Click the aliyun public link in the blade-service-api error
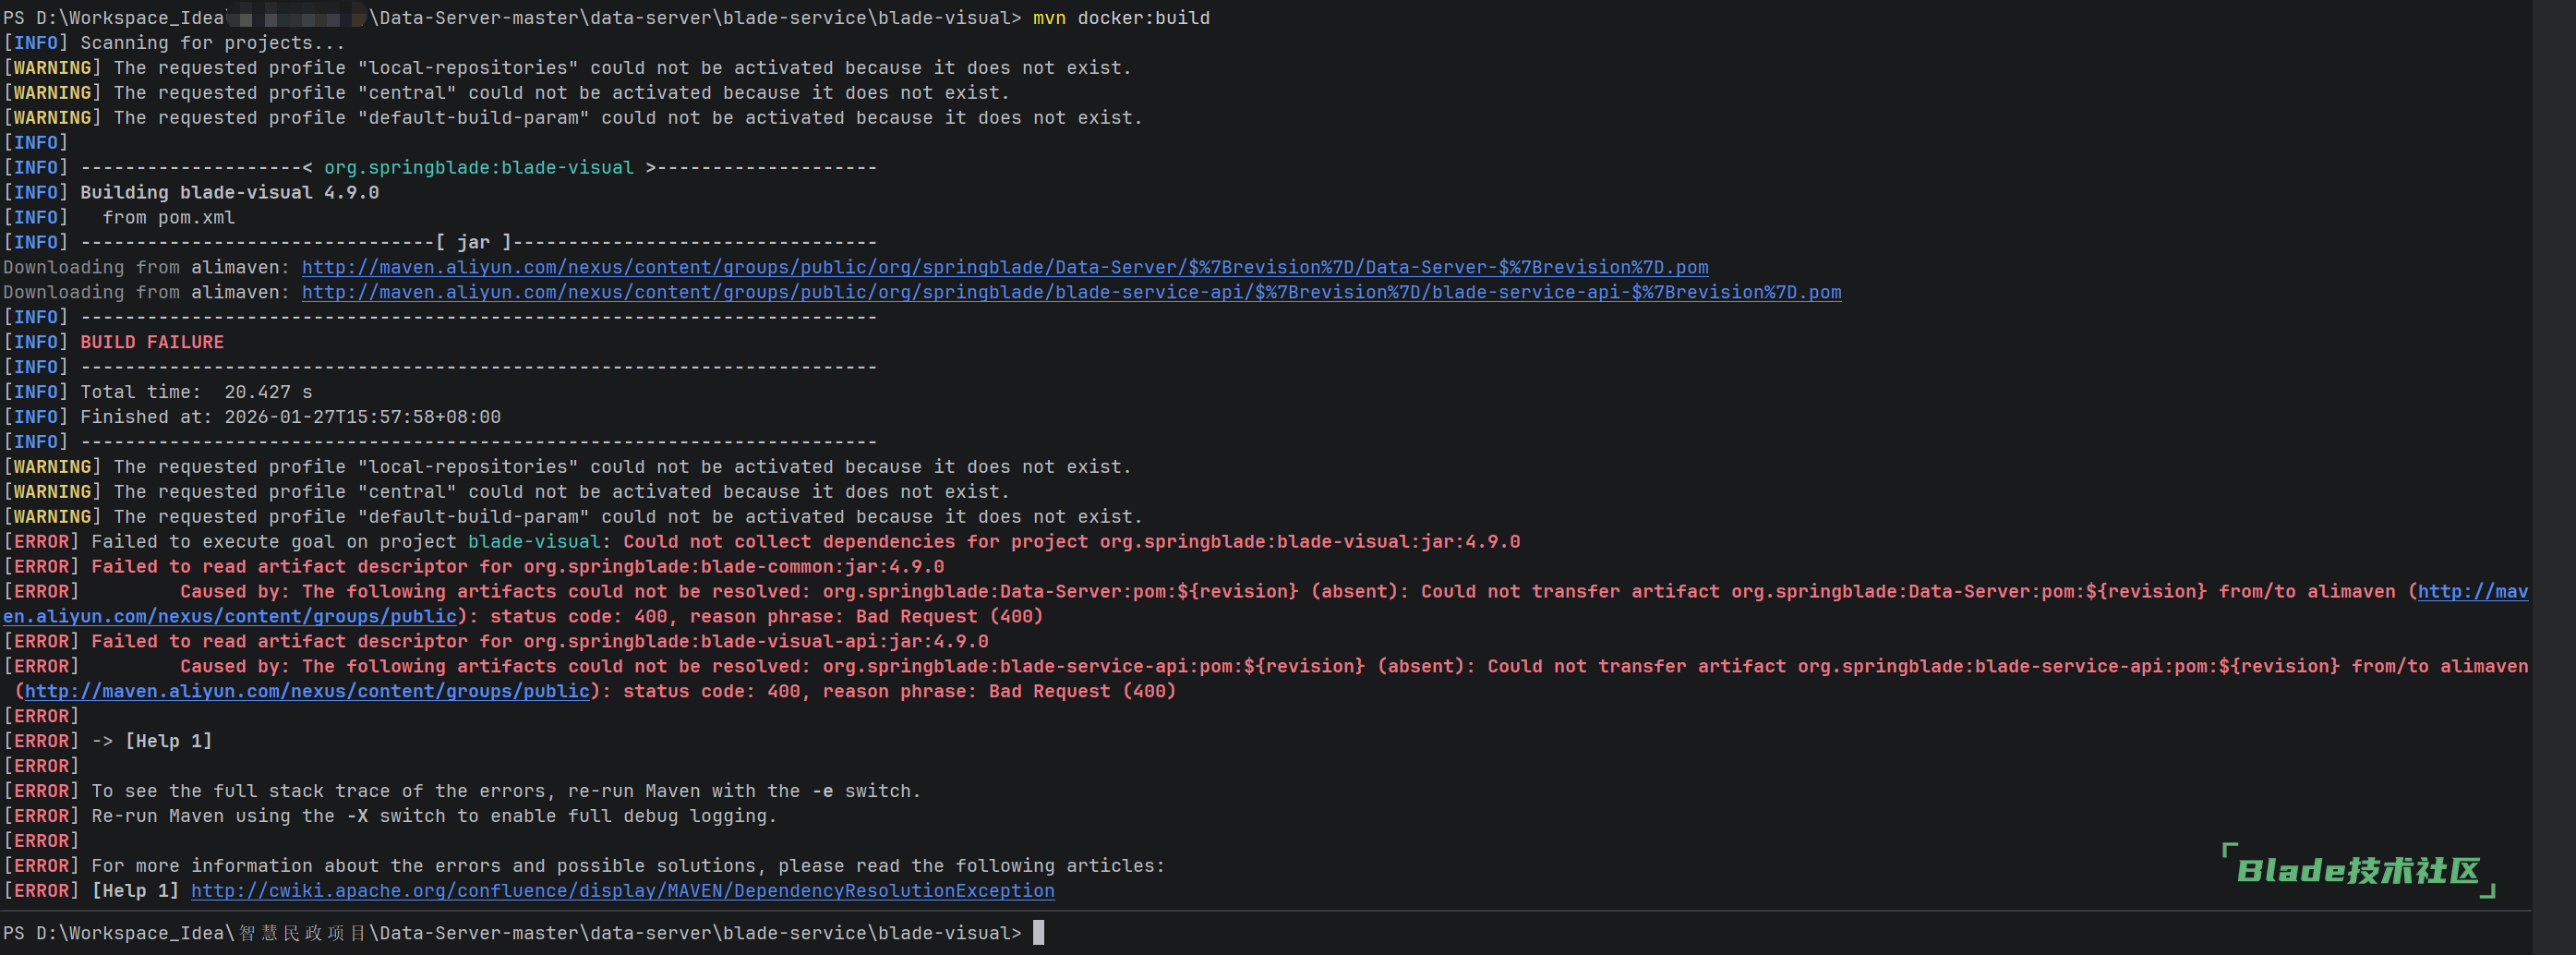 (x=306, y=691)
